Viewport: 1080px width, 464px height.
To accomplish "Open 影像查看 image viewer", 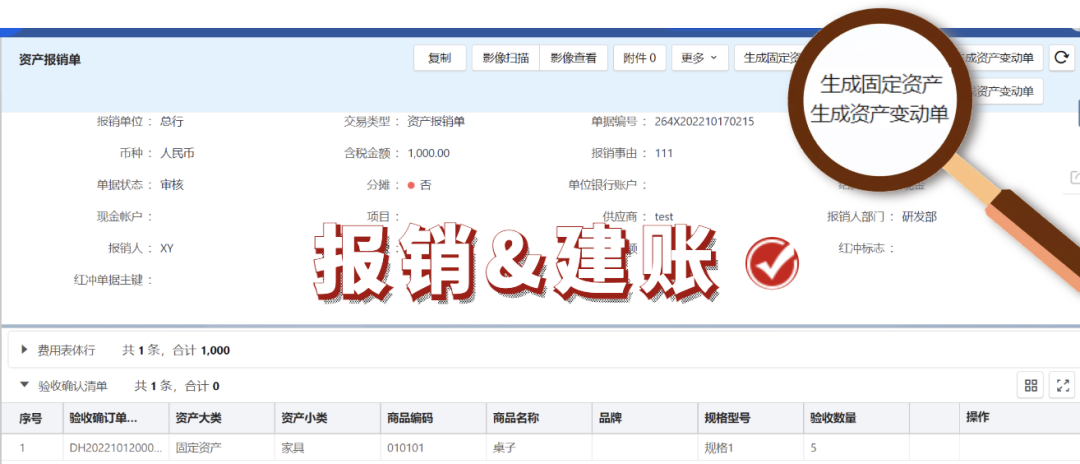I will (x=573, y=58).
